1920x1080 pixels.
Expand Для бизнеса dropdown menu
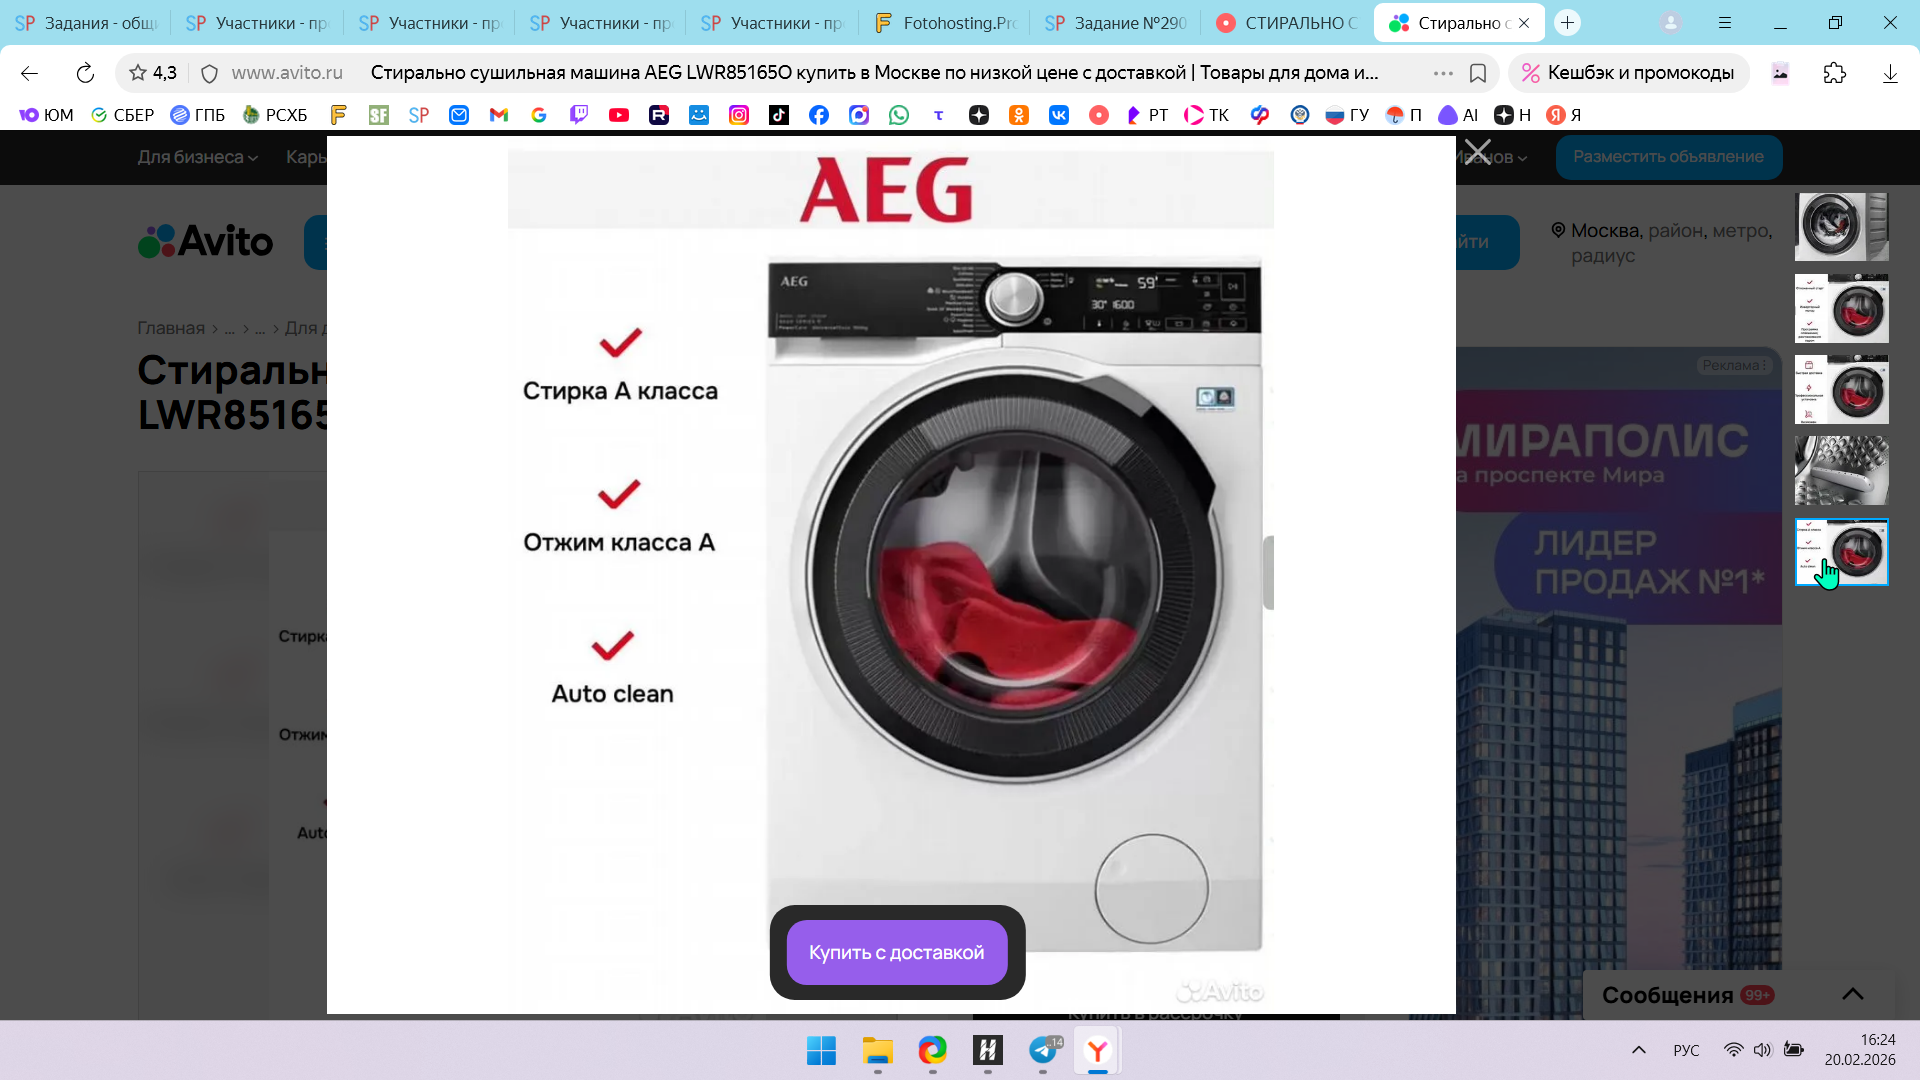pyautogui.click(x=197, y=157)
